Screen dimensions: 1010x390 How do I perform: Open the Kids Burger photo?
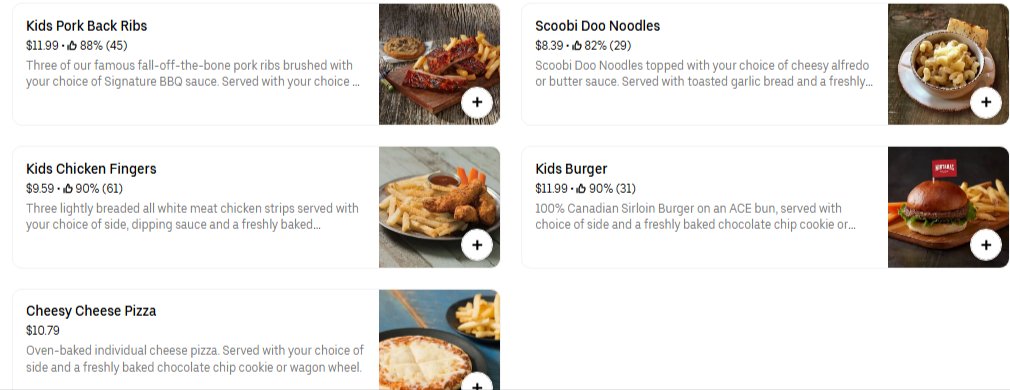[948, 207]
